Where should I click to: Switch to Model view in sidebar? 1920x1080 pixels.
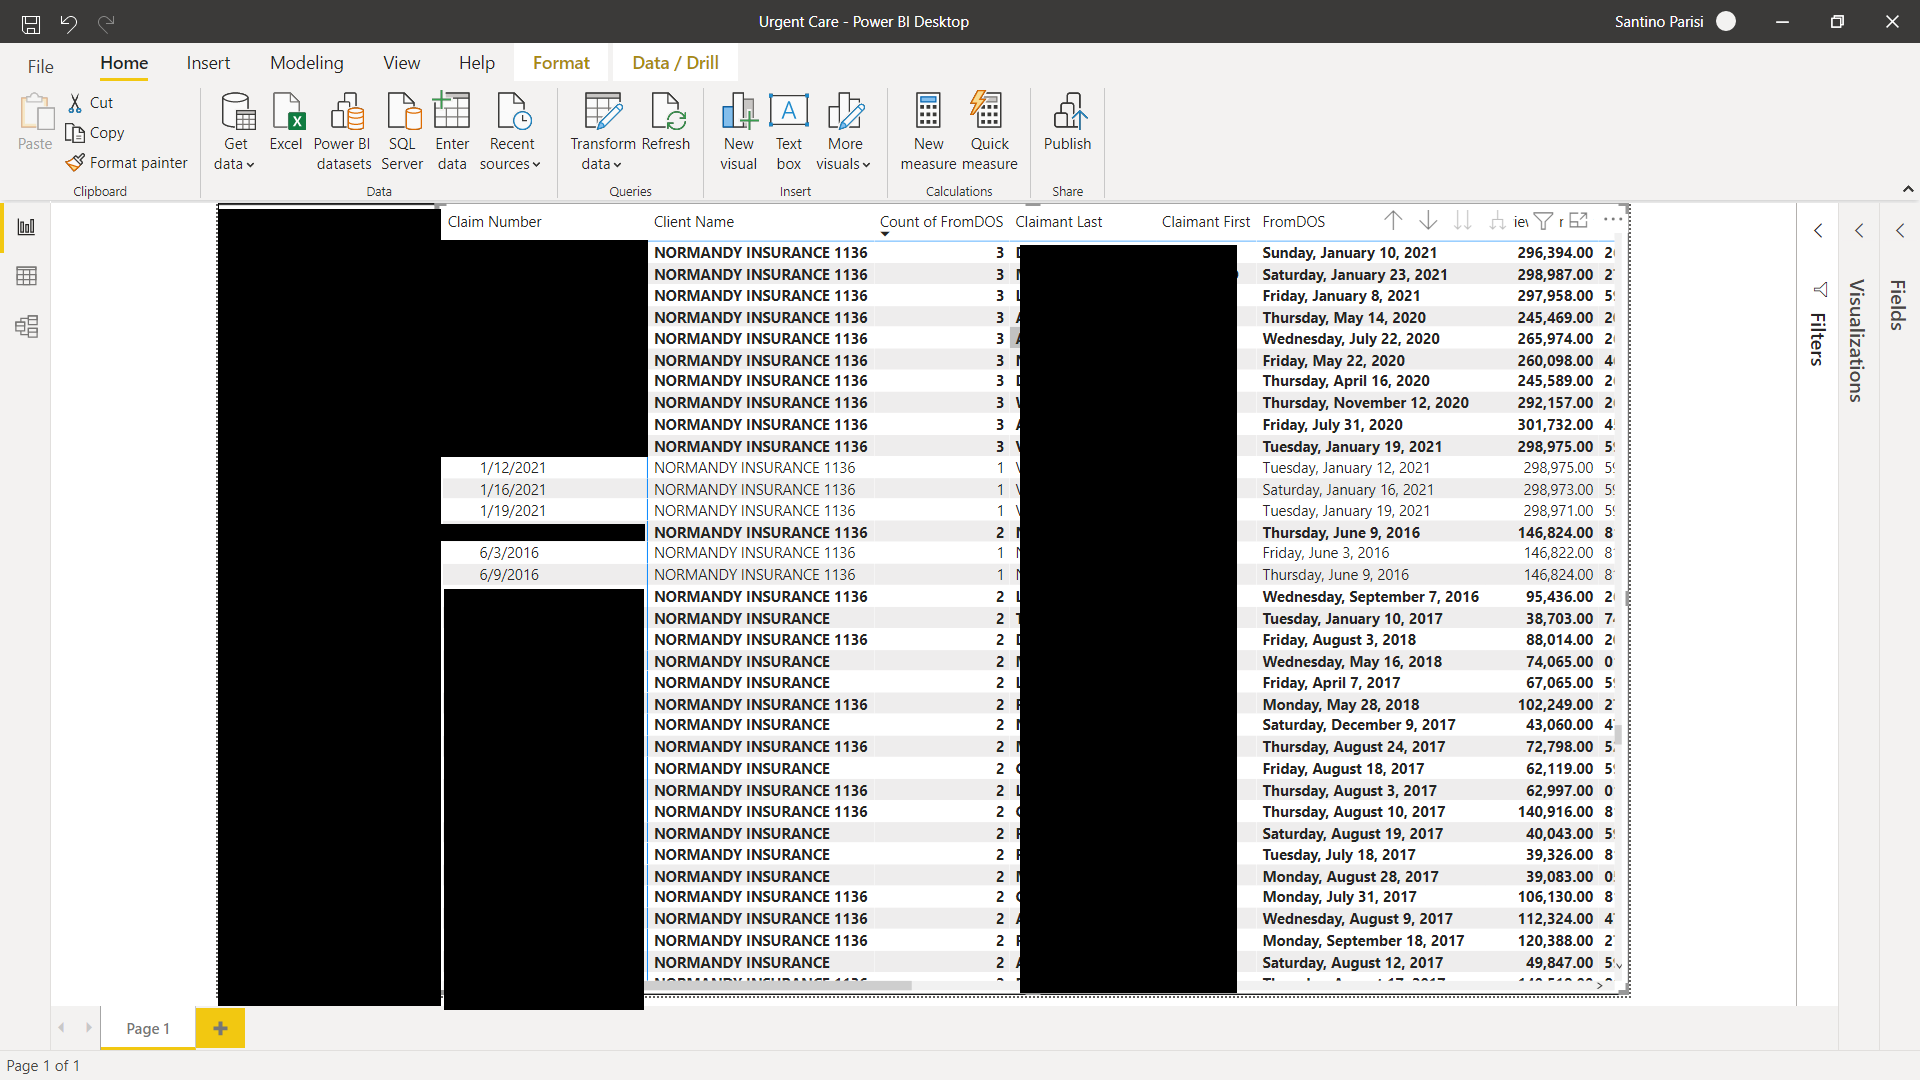(x=27, y=326)
